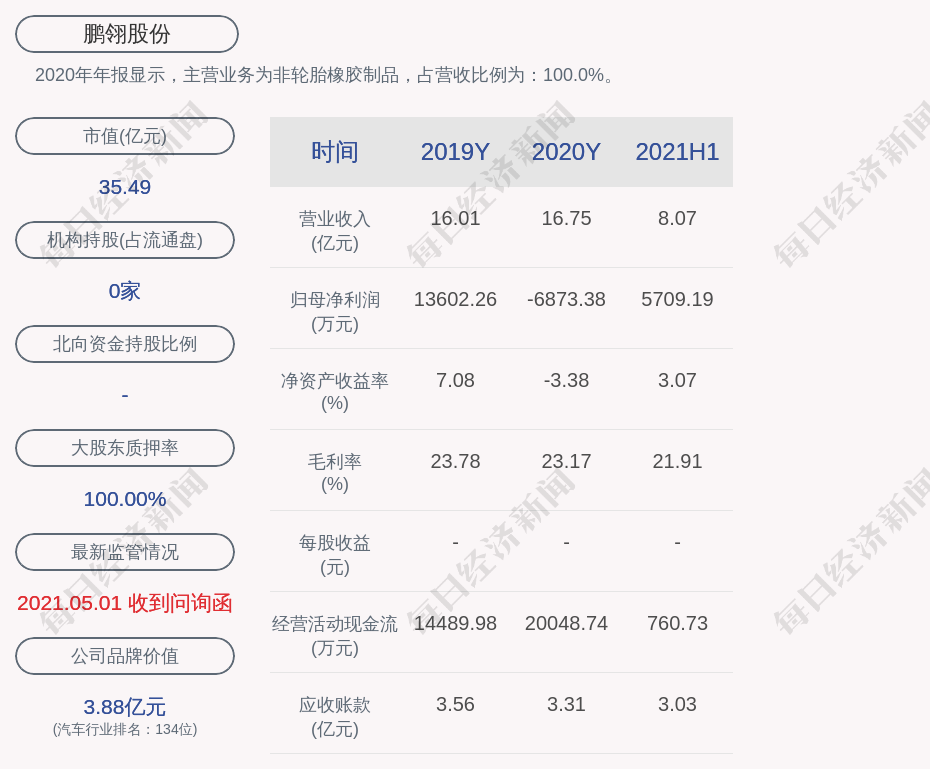The image size is (930, 769).
Task: Click the 归母净利润(万元) row label
Action: 335,312
